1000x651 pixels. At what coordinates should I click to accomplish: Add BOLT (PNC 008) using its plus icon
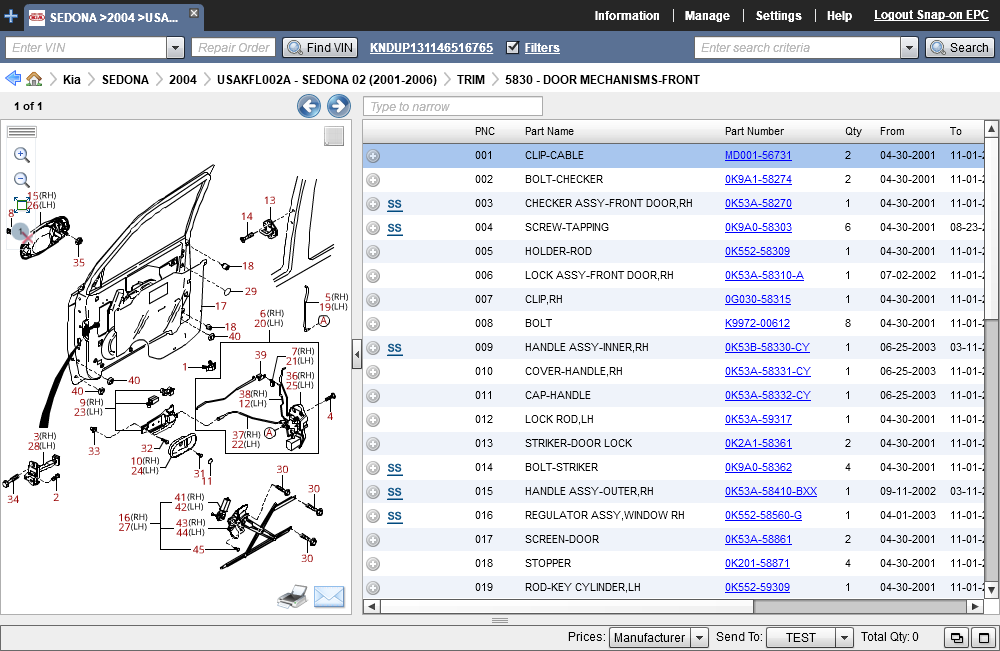coord(373,324)
